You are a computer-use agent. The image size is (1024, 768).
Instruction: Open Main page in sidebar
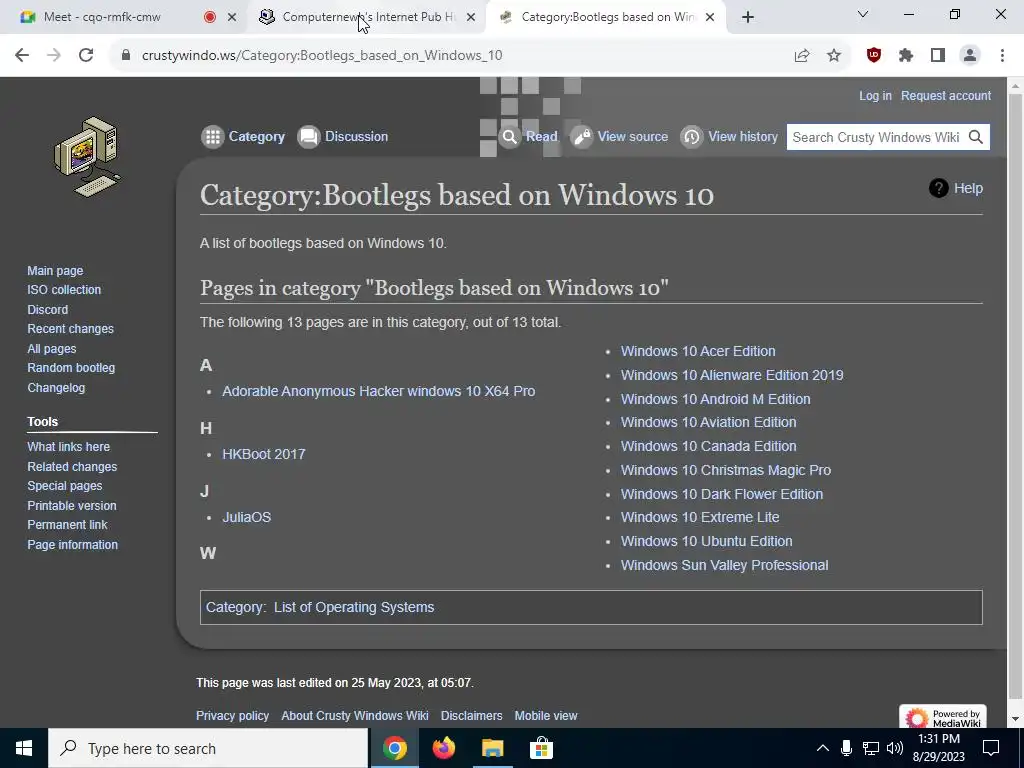(55, 270)
